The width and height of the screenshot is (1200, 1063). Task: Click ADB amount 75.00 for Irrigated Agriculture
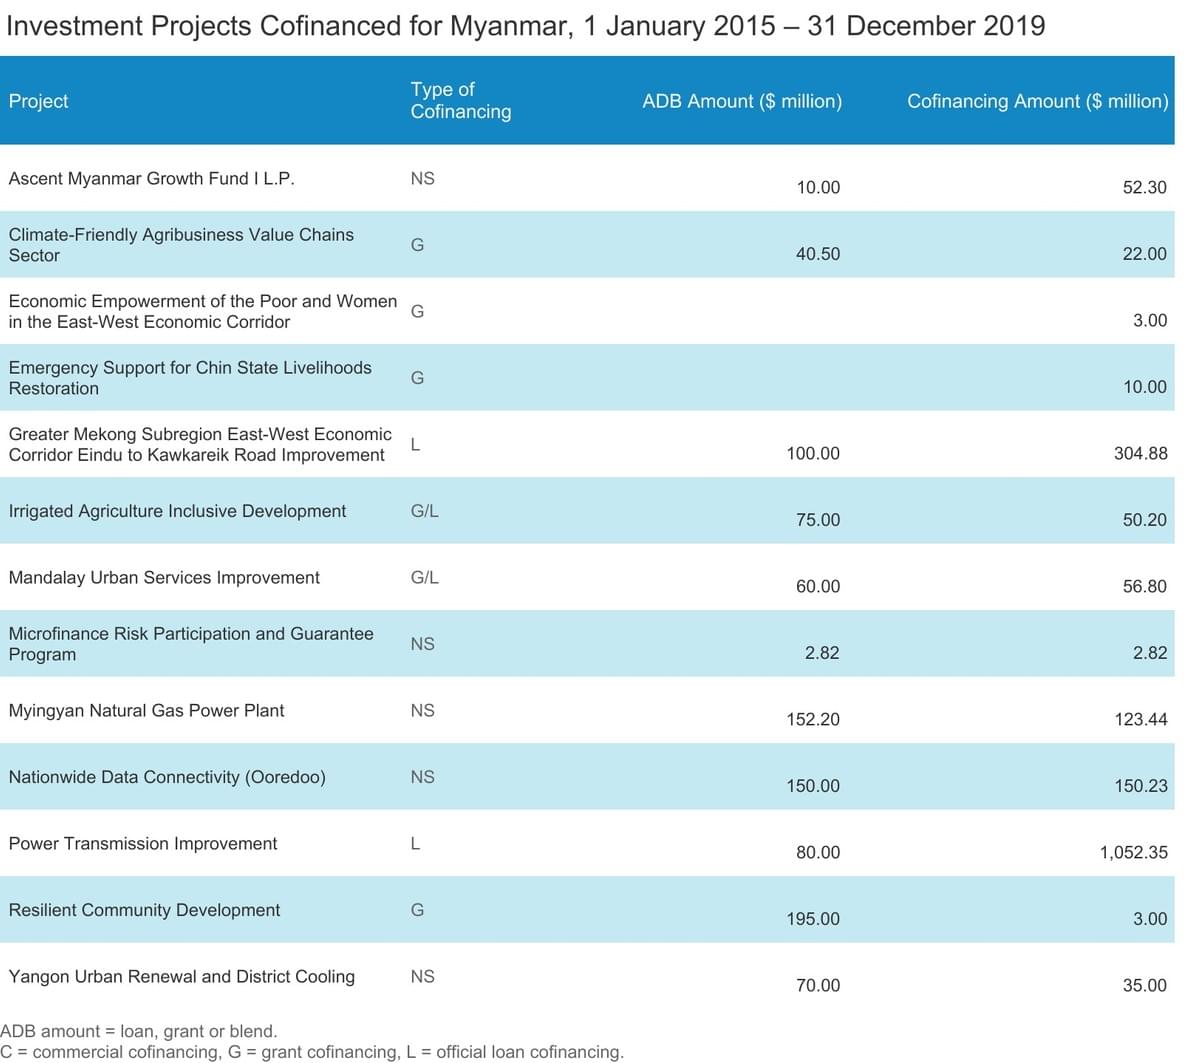point(818,520)
